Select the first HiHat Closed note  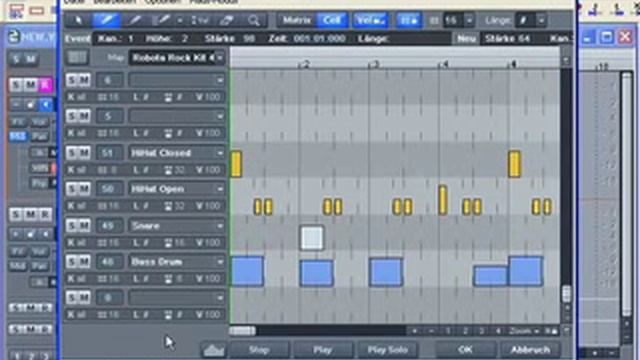236,164
